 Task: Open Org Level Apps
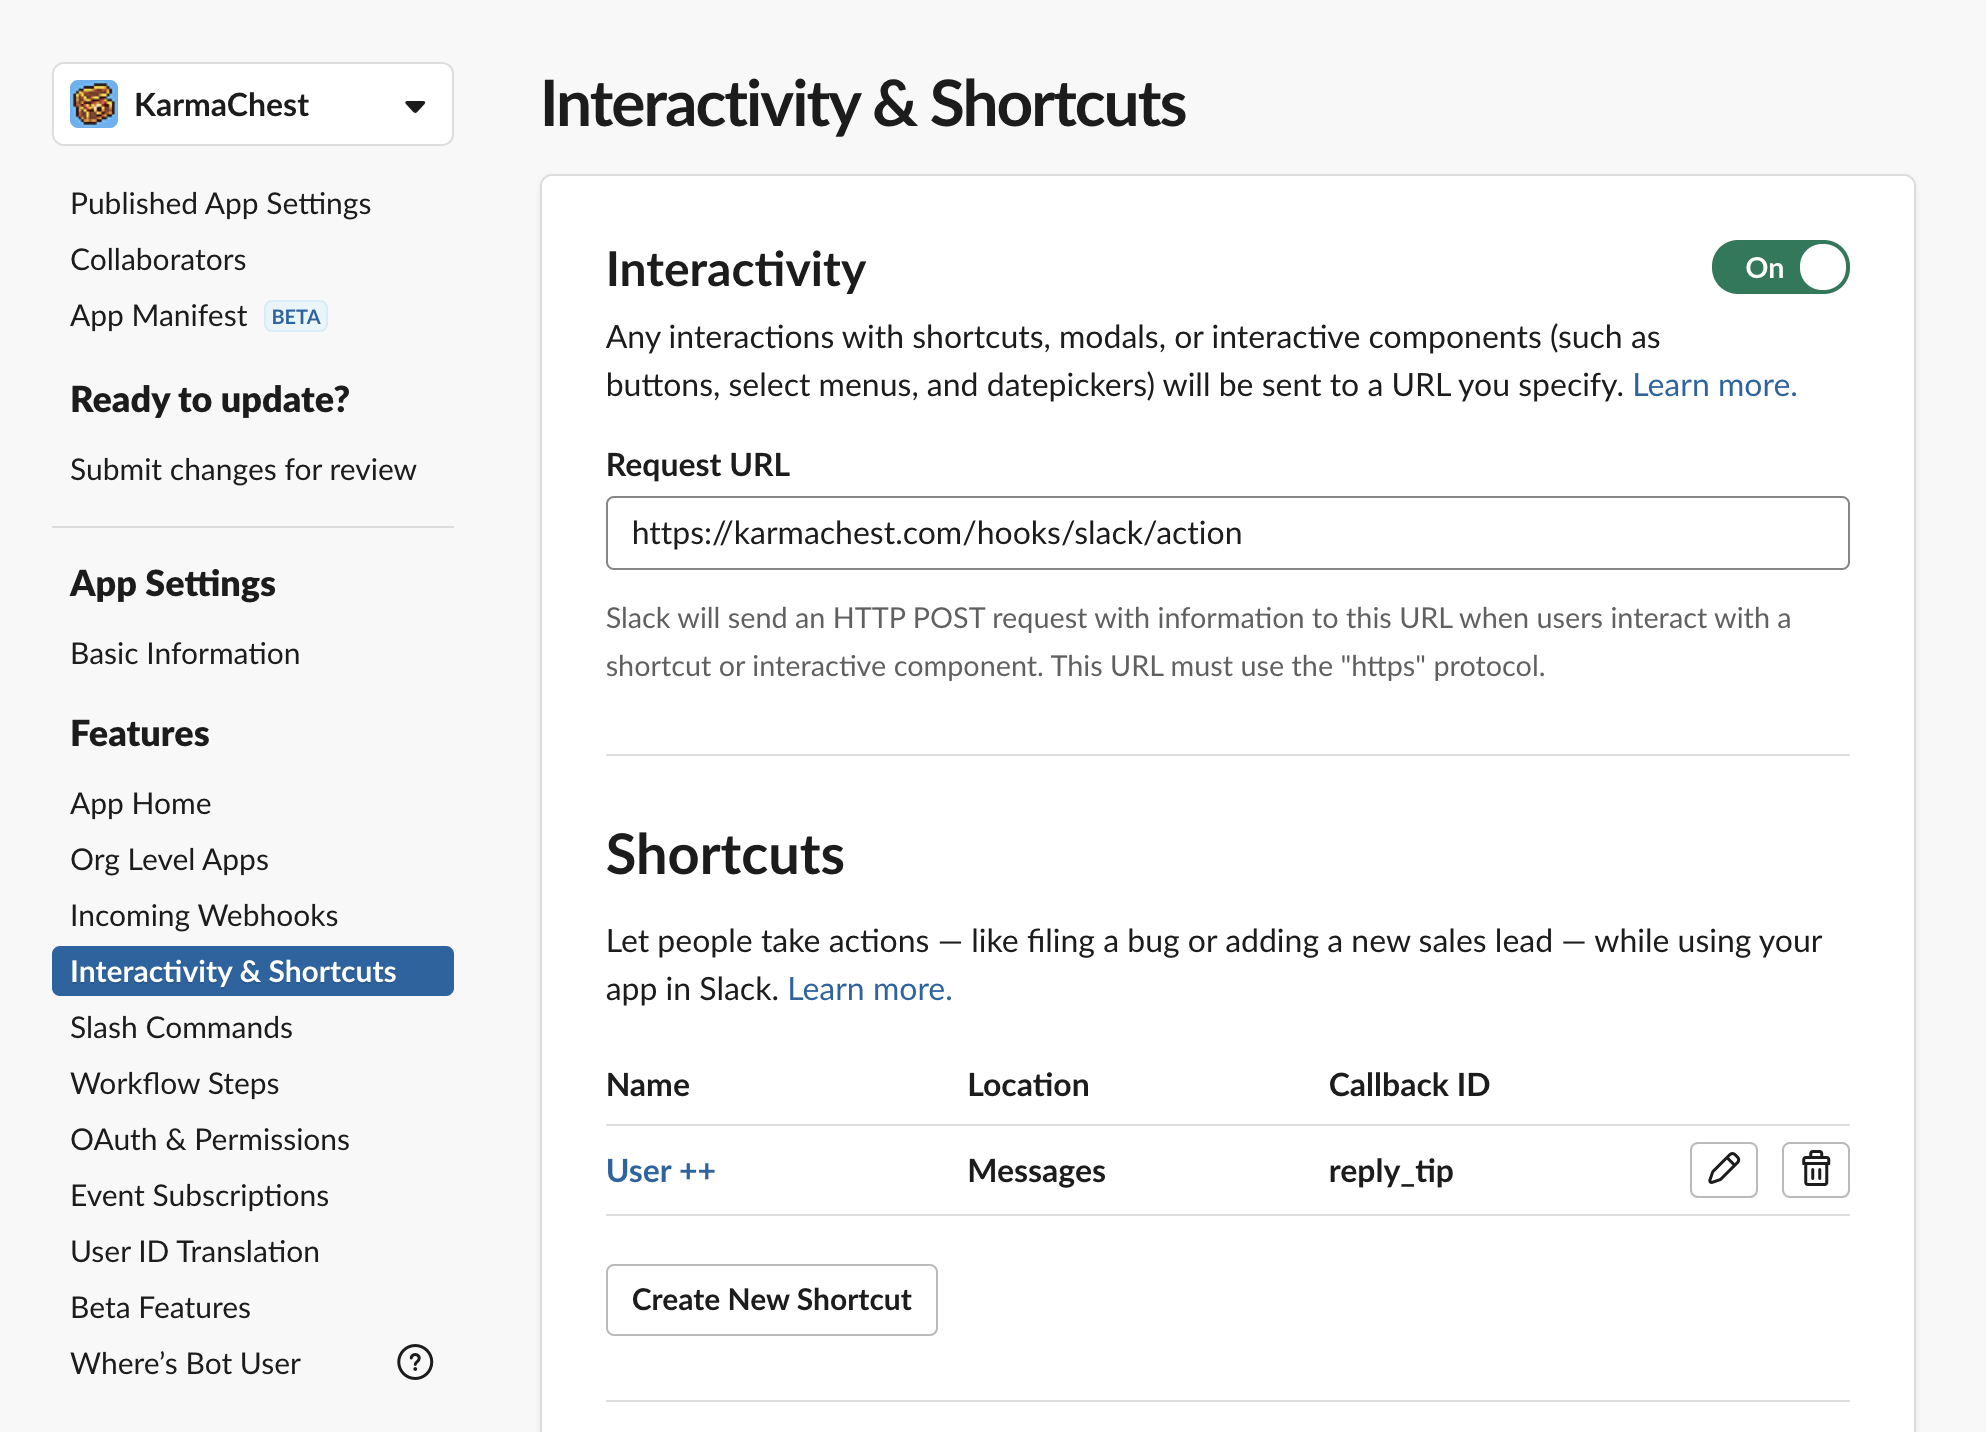point(169,859)
